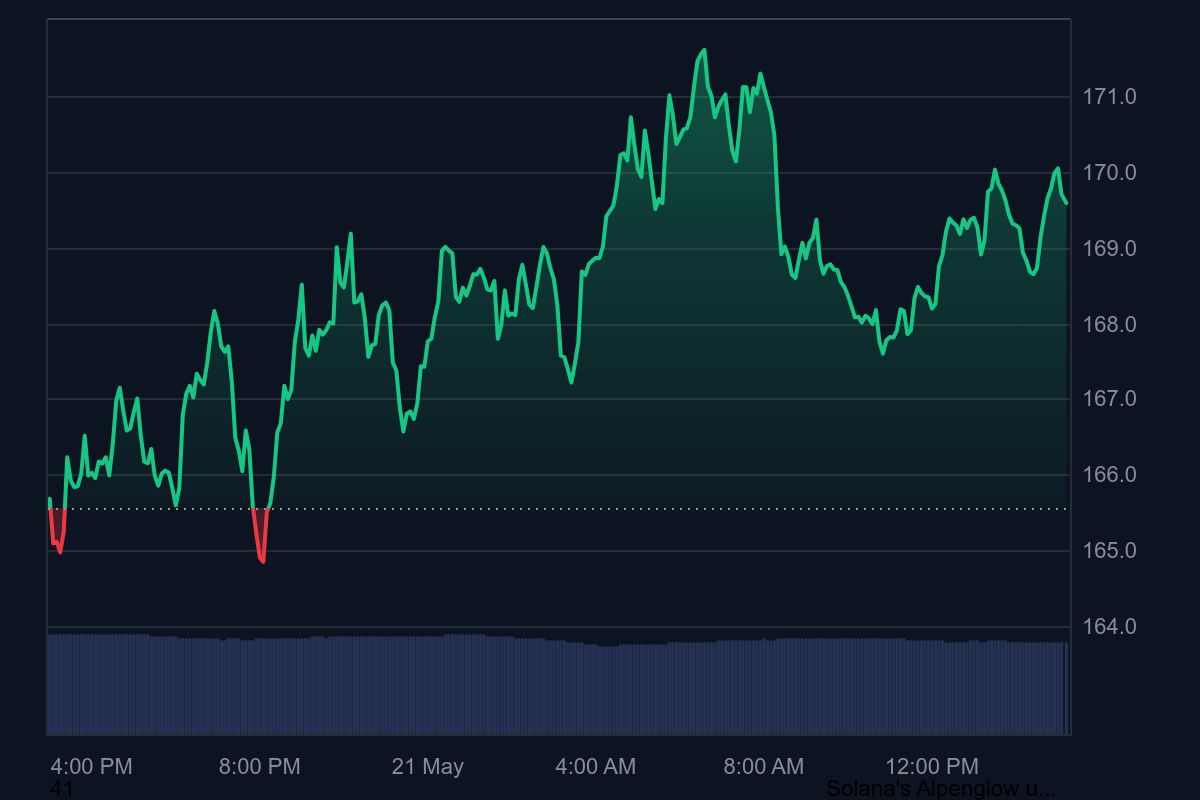
Task: Select the 8:00 AM time label
Action: [763, 767]
